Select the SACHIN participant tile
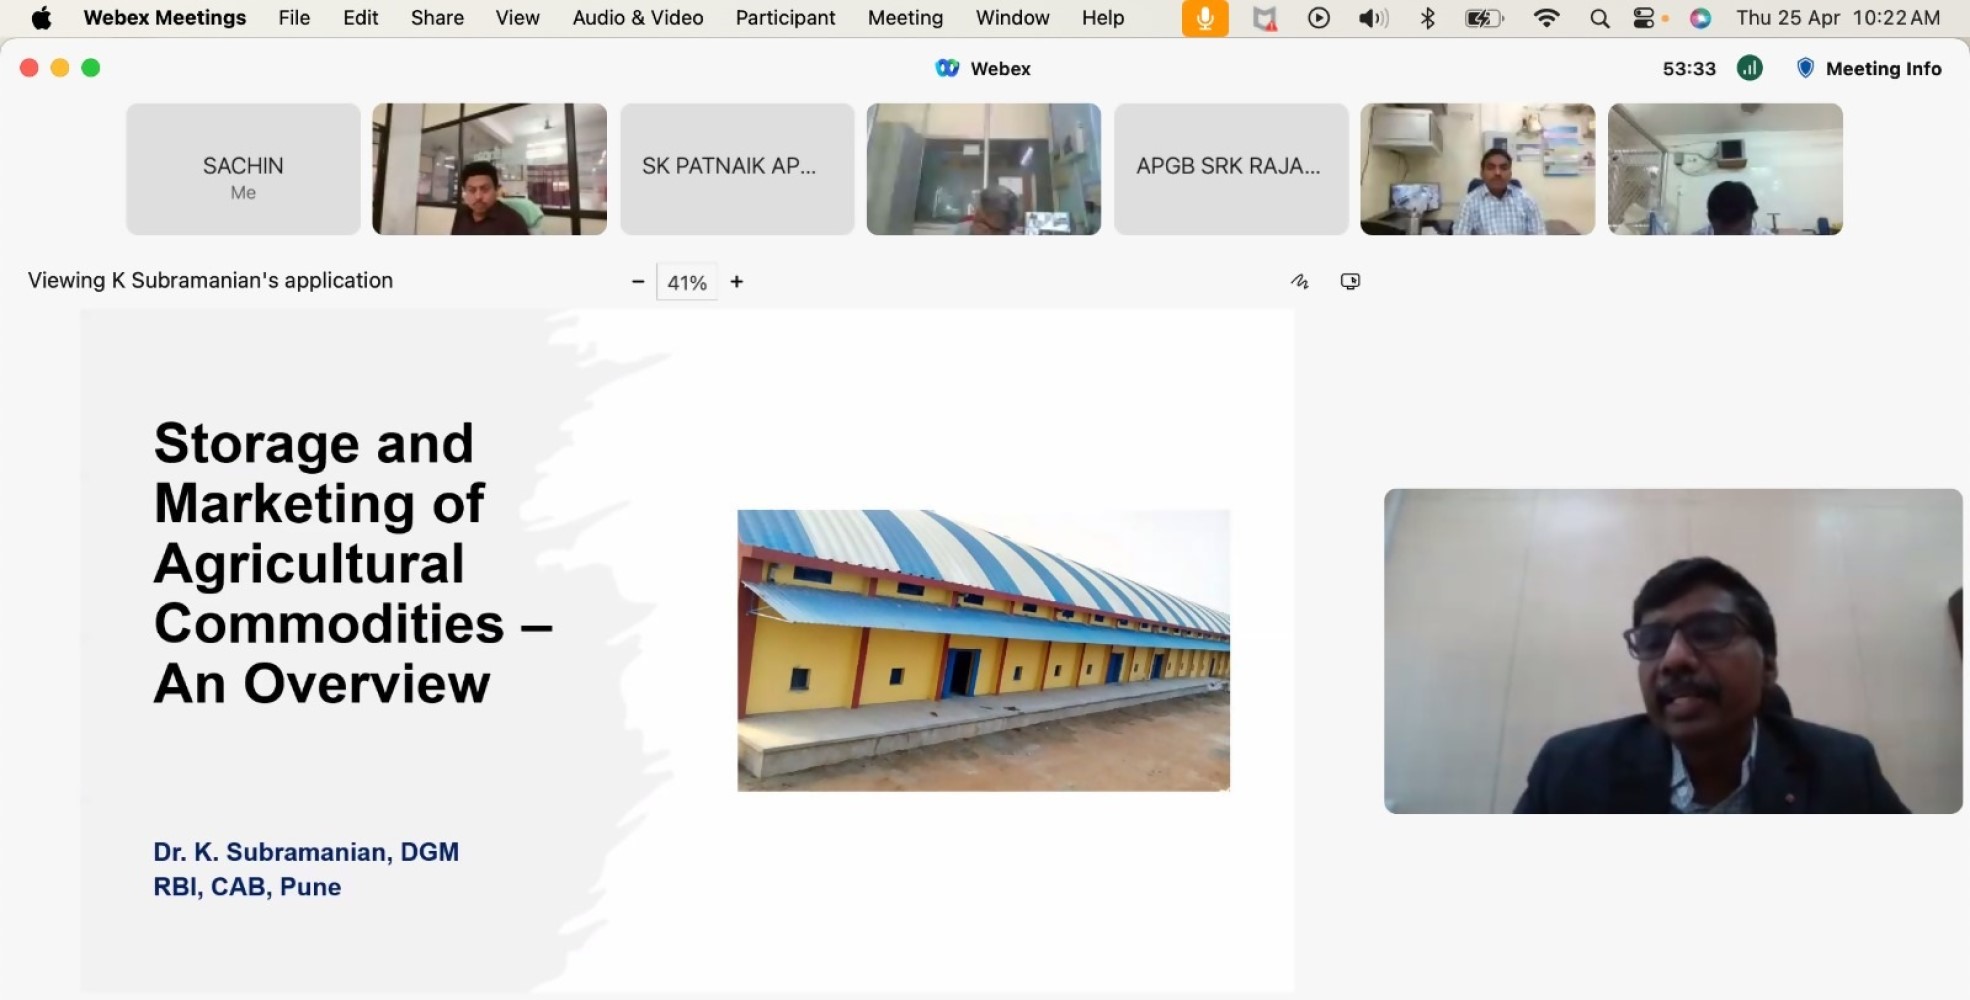 click(243, 169)
